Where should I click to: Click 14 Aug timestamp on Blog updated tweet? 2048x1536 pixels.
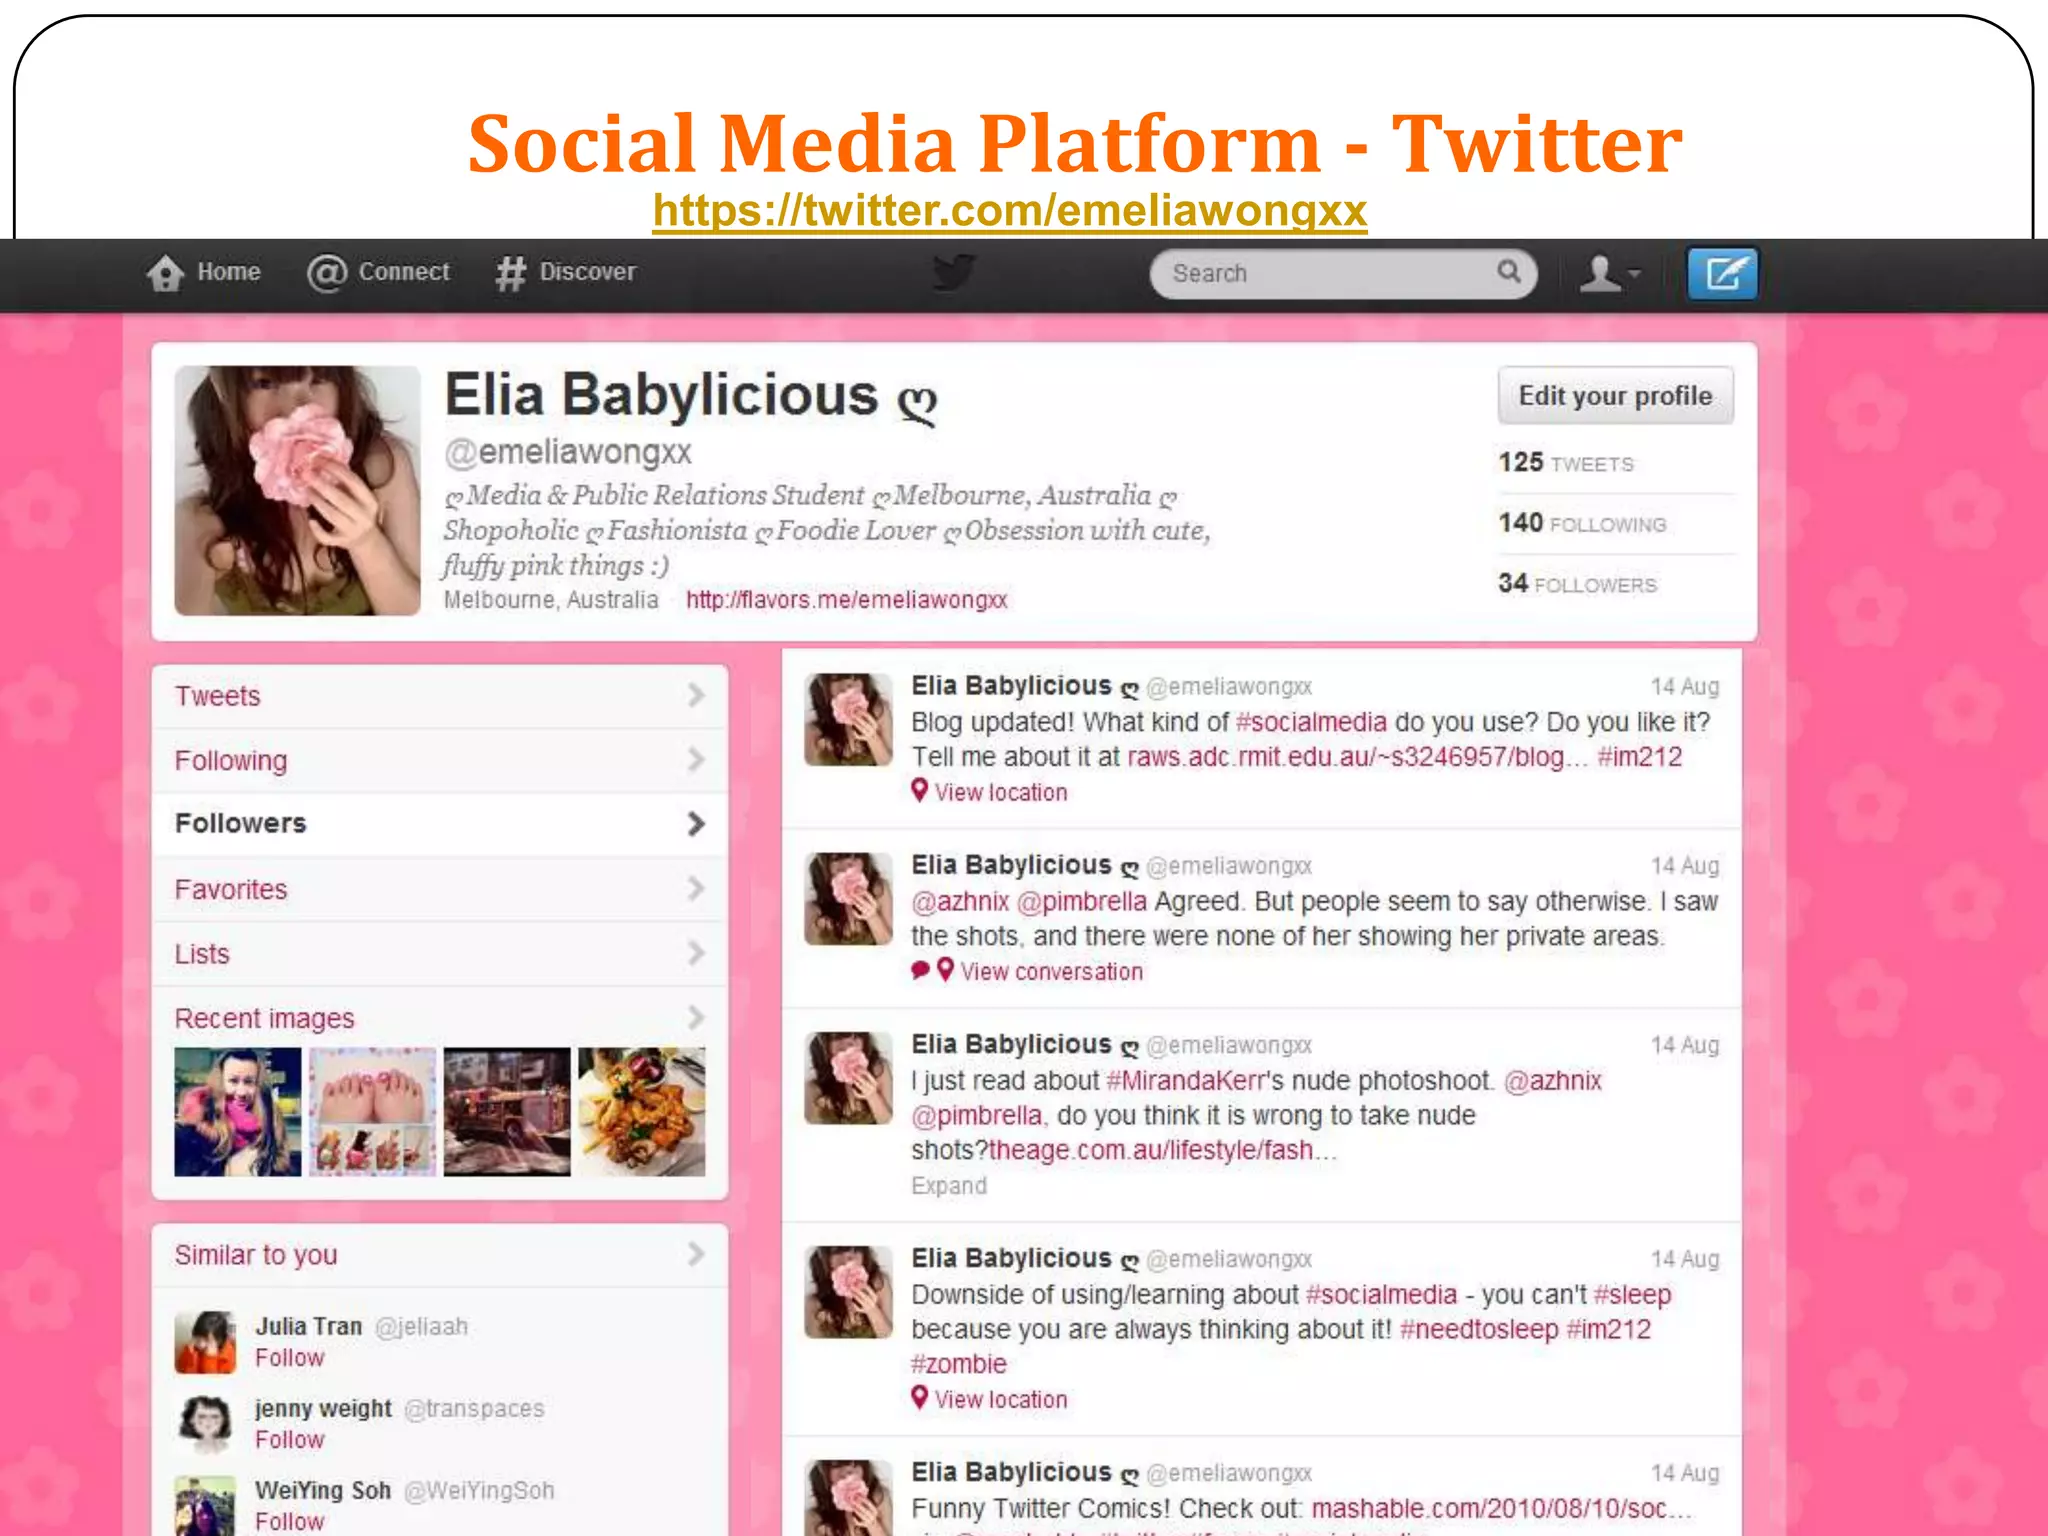1685,687
